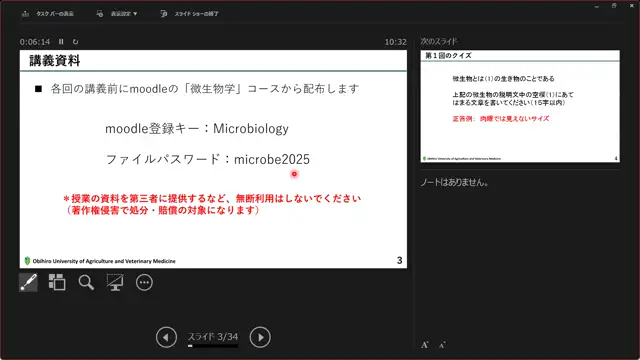Open the display settings dropdown
The image size is (640, 360).
117,14
